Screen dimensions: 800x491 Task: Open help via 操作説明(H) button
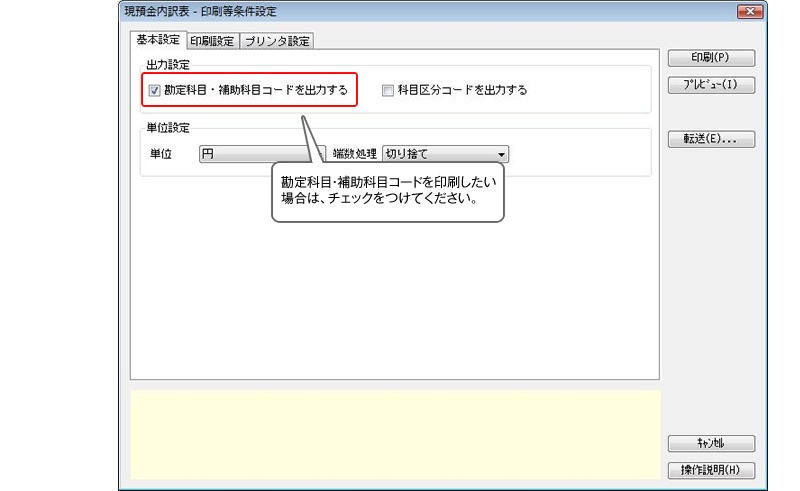710,470
